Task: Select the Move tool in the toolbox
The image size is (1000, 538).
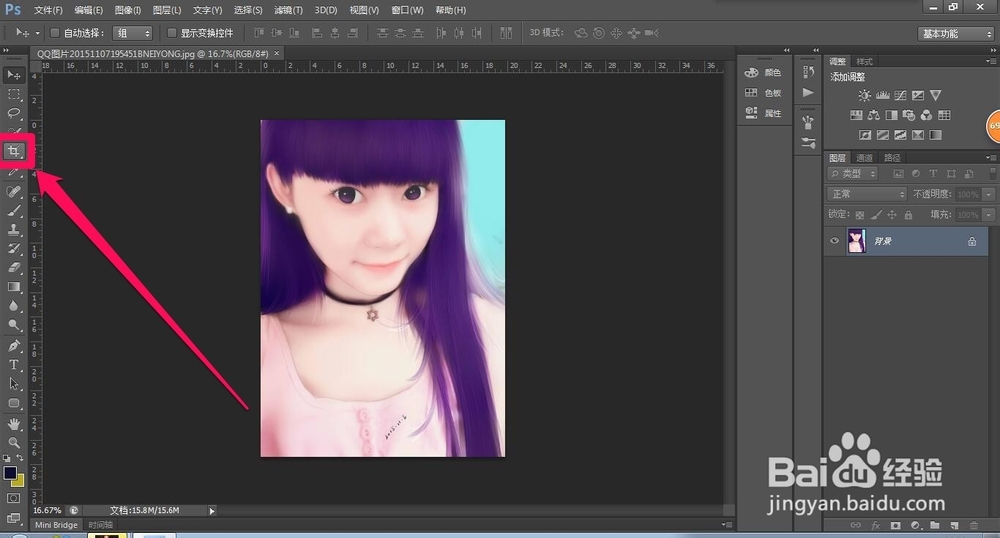Action: tap(13, 75)
